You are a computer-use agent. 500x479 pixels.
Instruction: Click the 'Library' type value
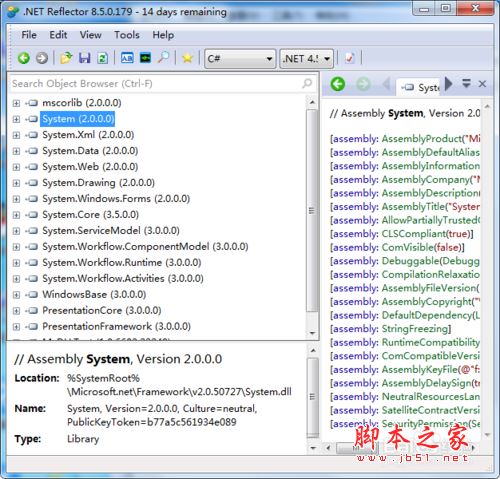(83, 439)
